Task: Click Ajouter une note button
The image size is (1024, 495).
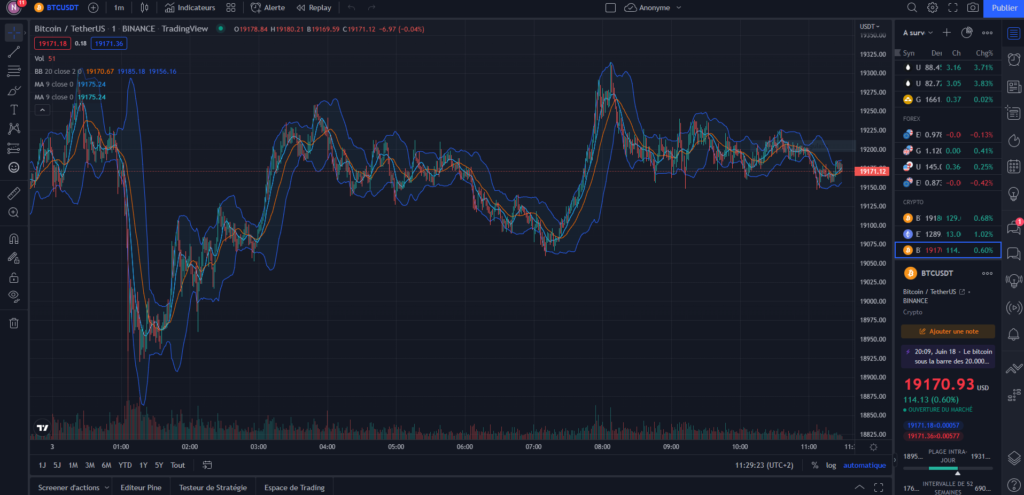Action: (948, 332)
